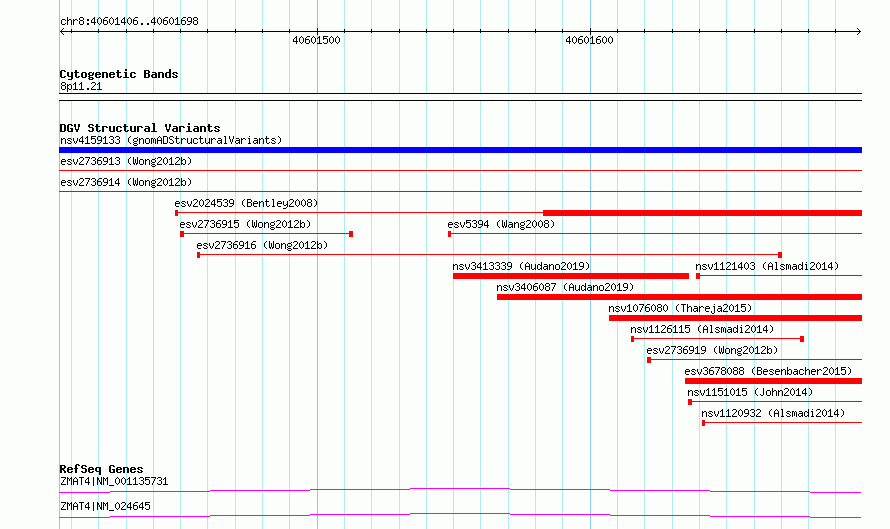Screen dimensions: 890x529
Task: Click the blue nsv4159133 variant bar
Action: tap(460, 150)
